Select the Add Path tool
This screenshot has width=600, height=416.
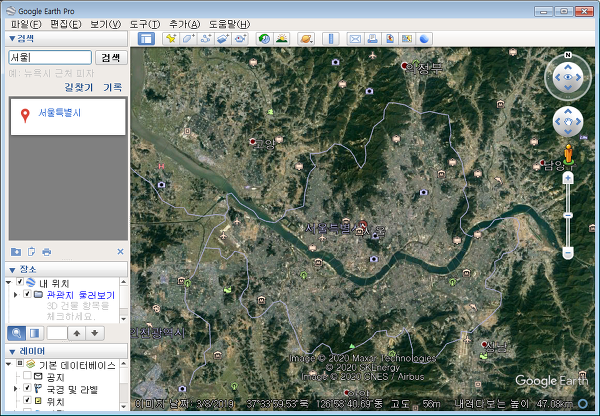coord(206,39)
